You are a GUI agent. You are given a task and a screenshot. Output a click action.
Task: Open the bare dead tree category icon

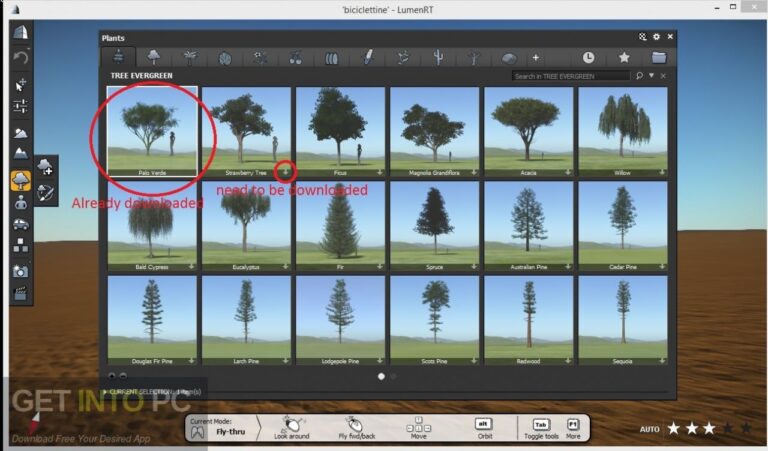[474, 58]
